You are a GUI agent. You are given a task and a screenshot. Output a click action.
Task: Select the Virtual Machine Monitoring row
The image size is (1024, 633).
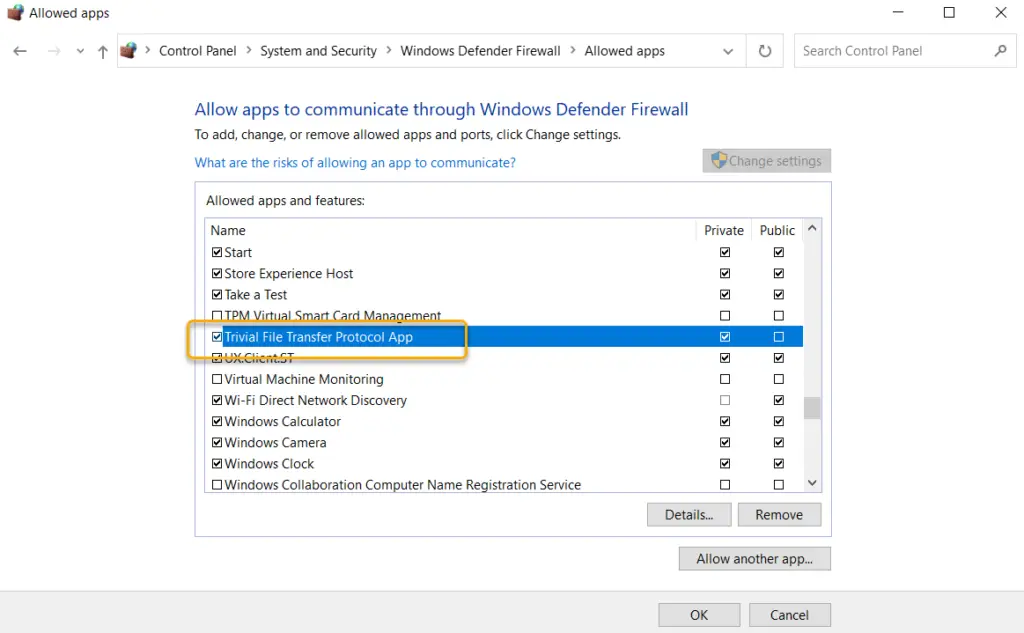pos(504,379)
